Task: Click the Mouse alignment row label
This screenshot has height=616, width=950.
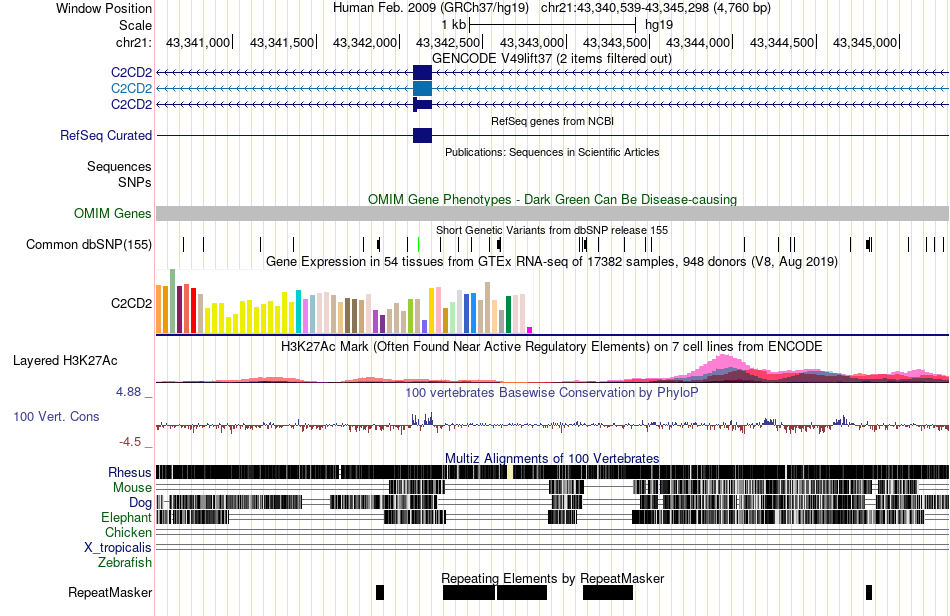Action: pyautogui.click(x=132, y=488)
